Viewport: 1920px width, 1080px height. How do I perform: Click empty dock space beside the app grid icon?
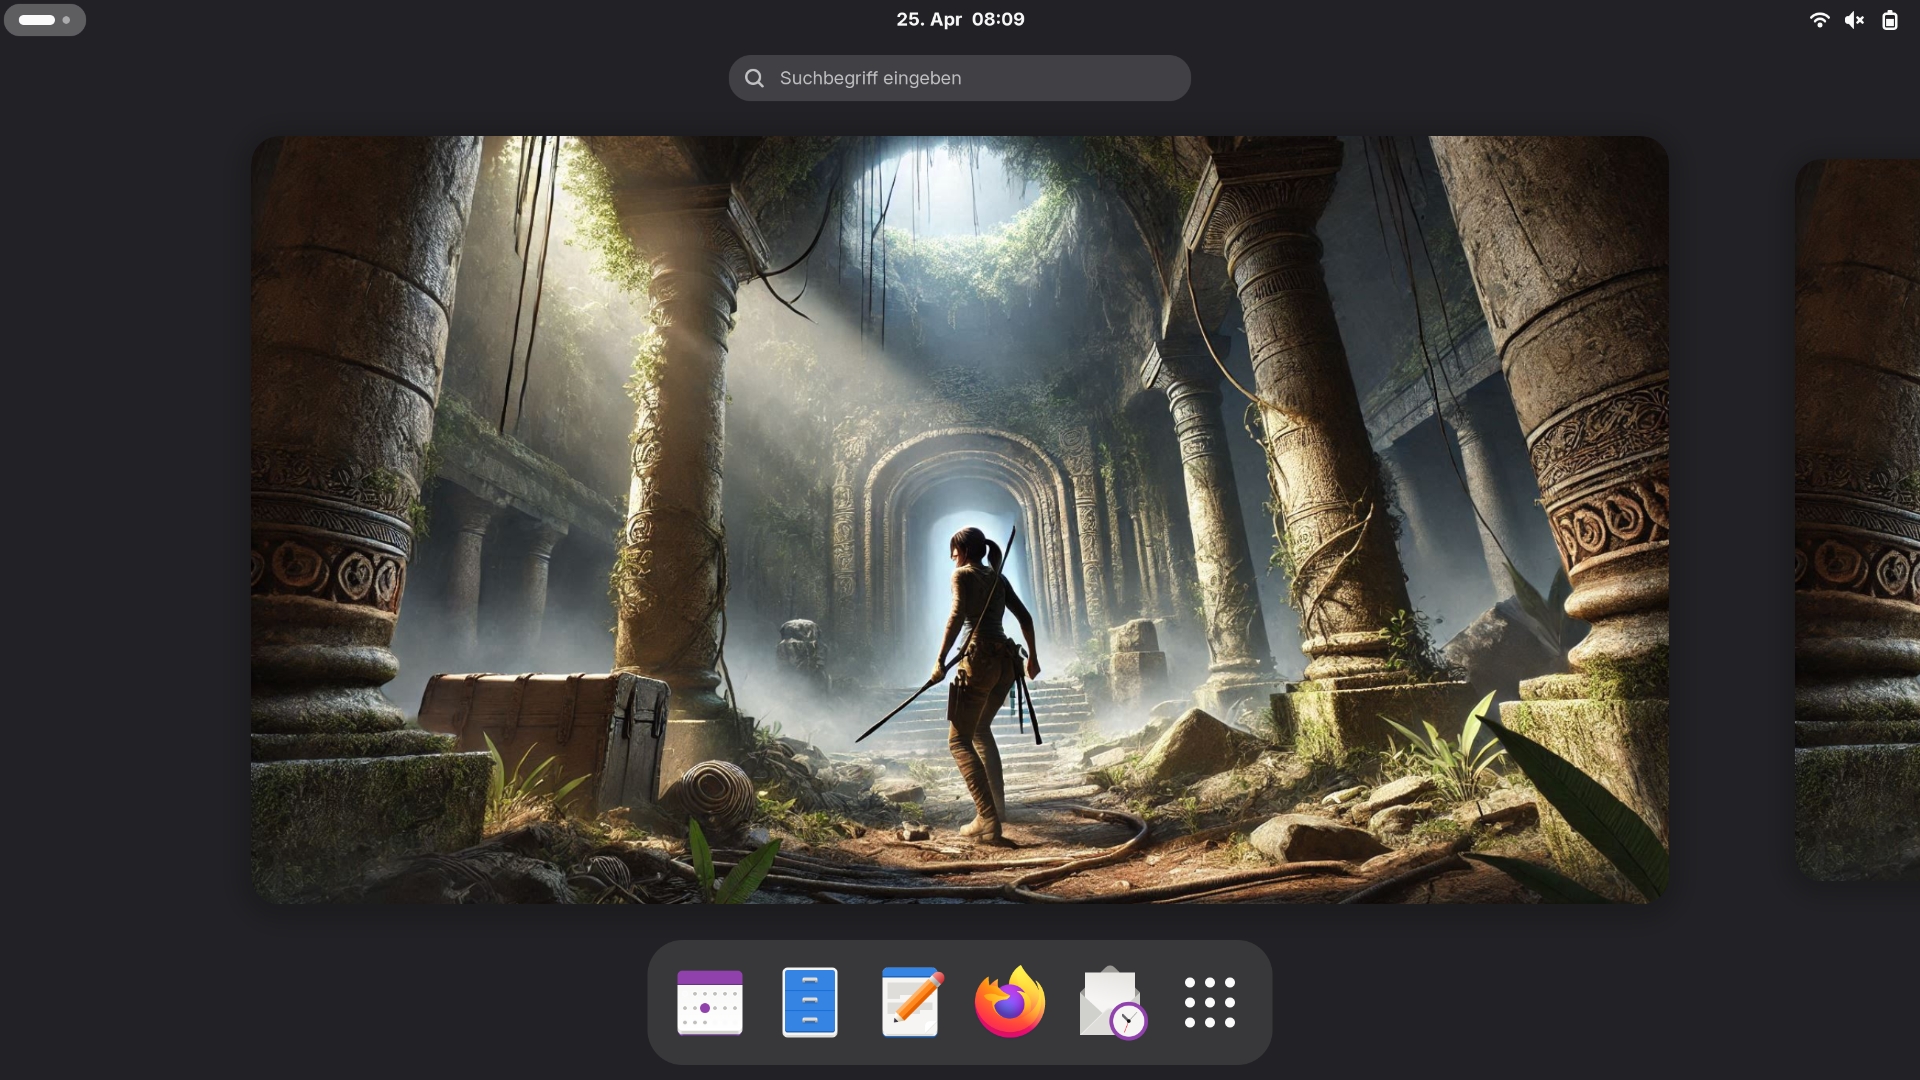pyautogui.click(x=1257, y=1002)
